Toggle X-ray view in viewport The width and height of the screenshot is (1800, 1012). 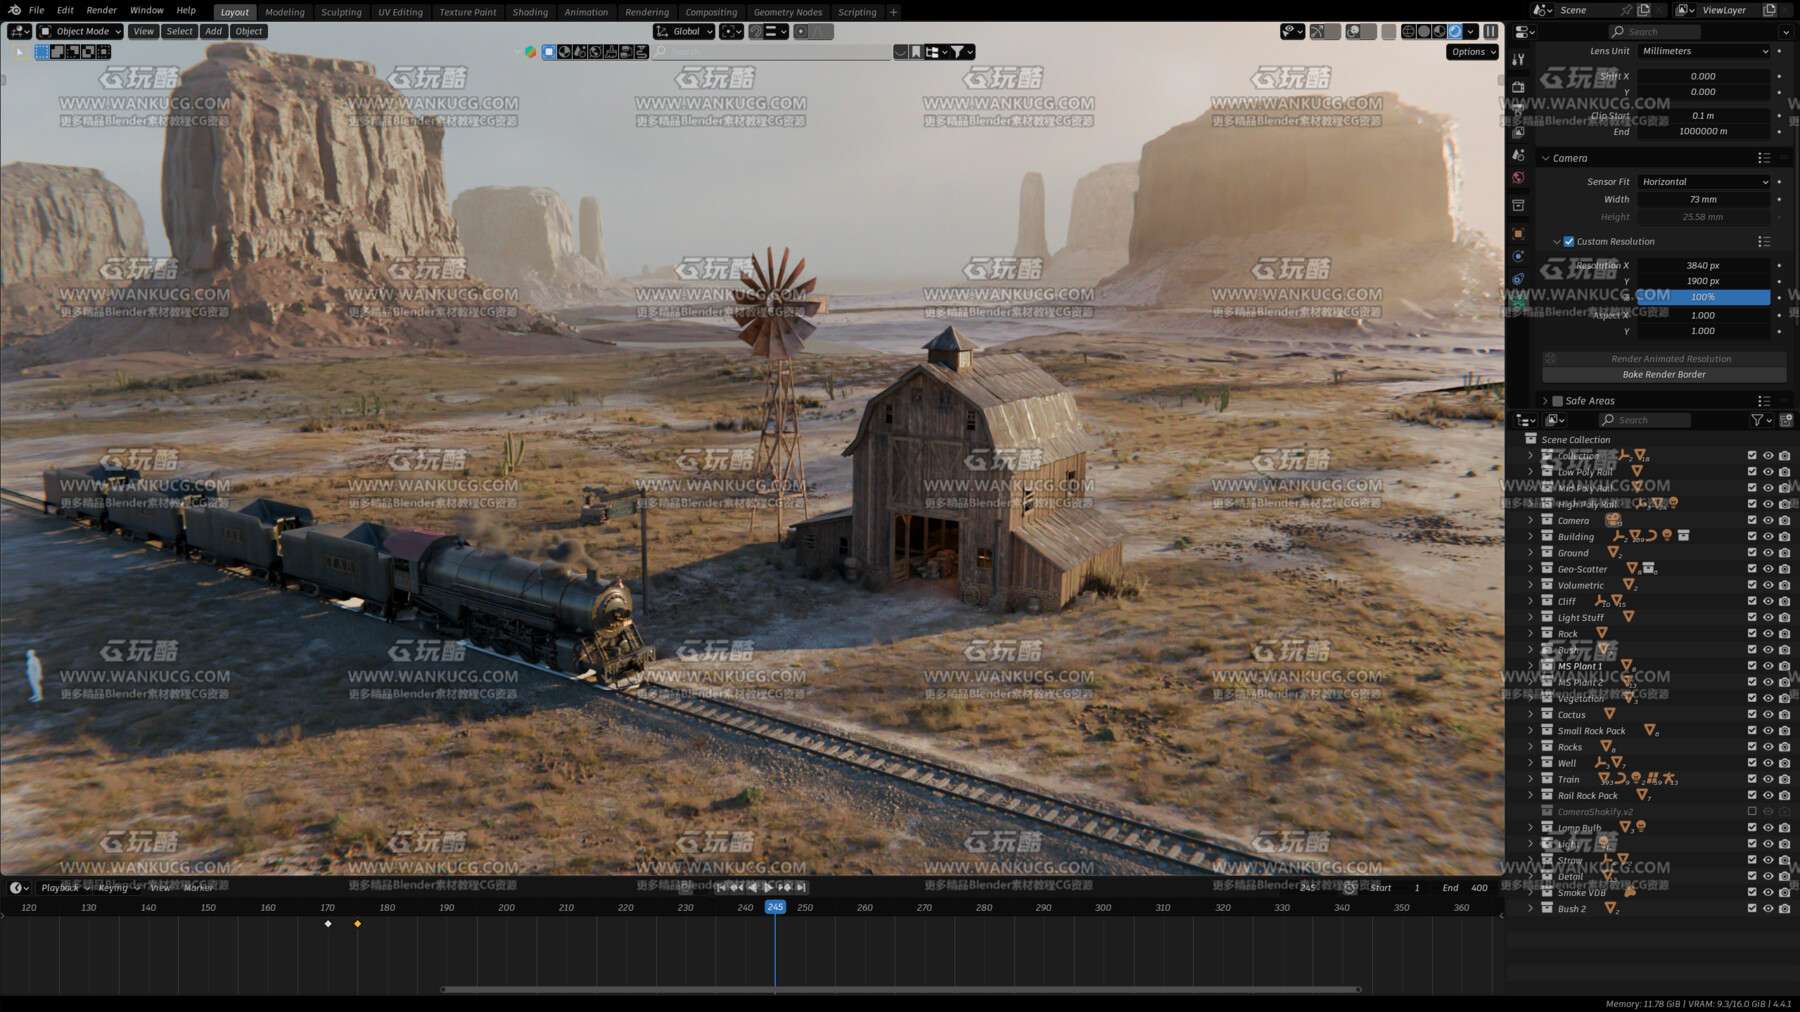click(1389, 32)
